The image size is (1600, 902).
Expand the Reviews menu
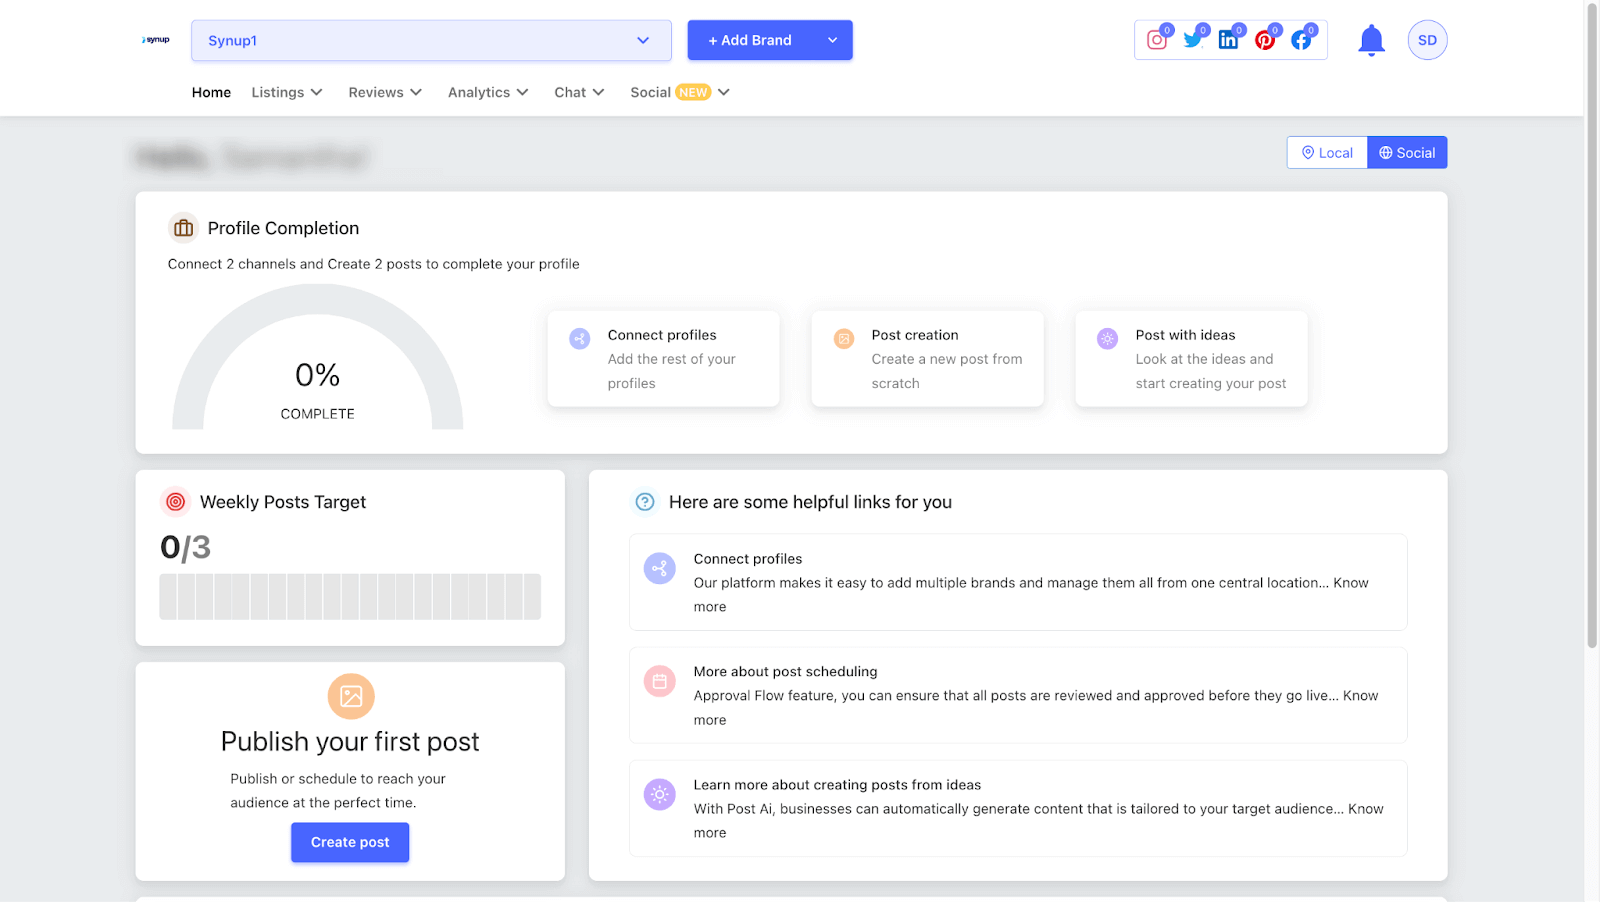click(385, 92)
